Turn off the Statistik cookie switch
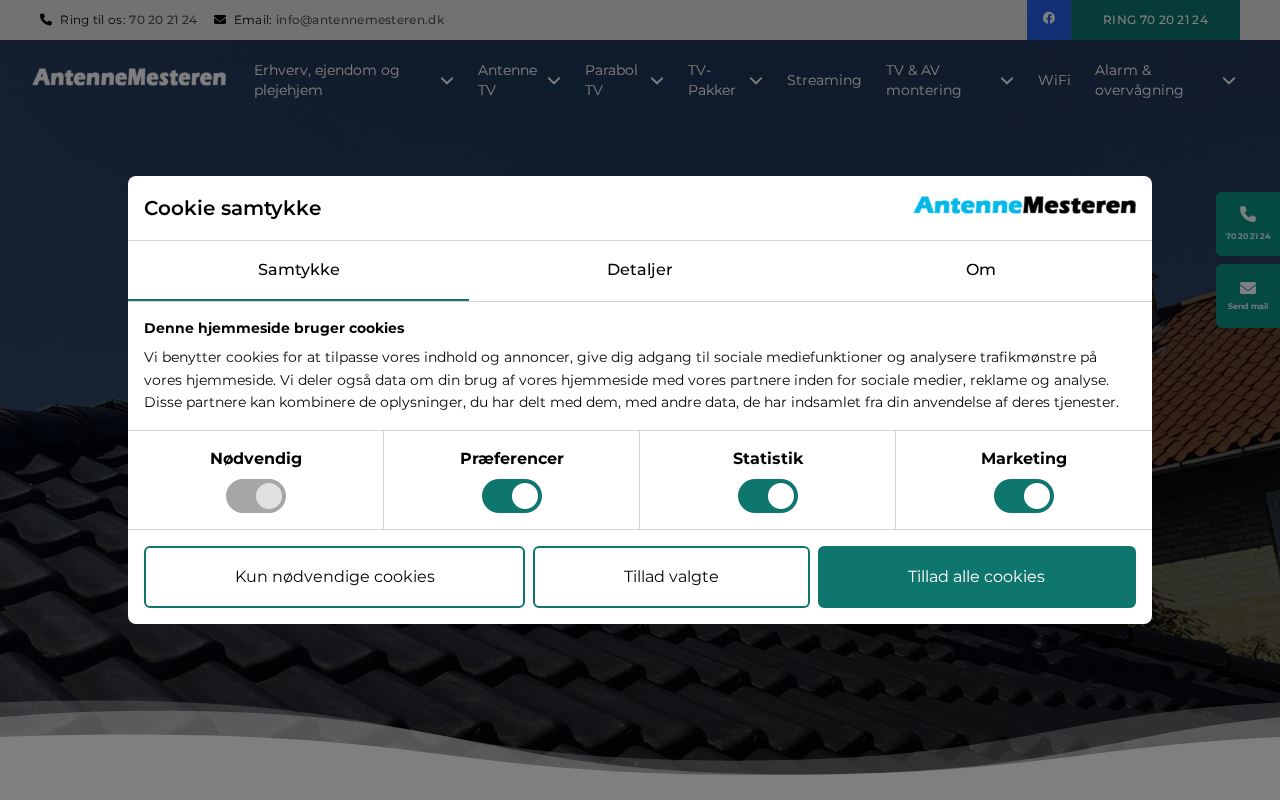1280x800 pixels. (768, 496)
